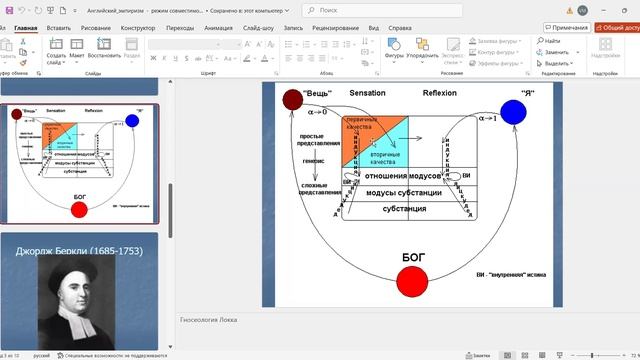Open the Справка ribbon tab
Screen dimensions: 640x360
(x=400, y=28)
